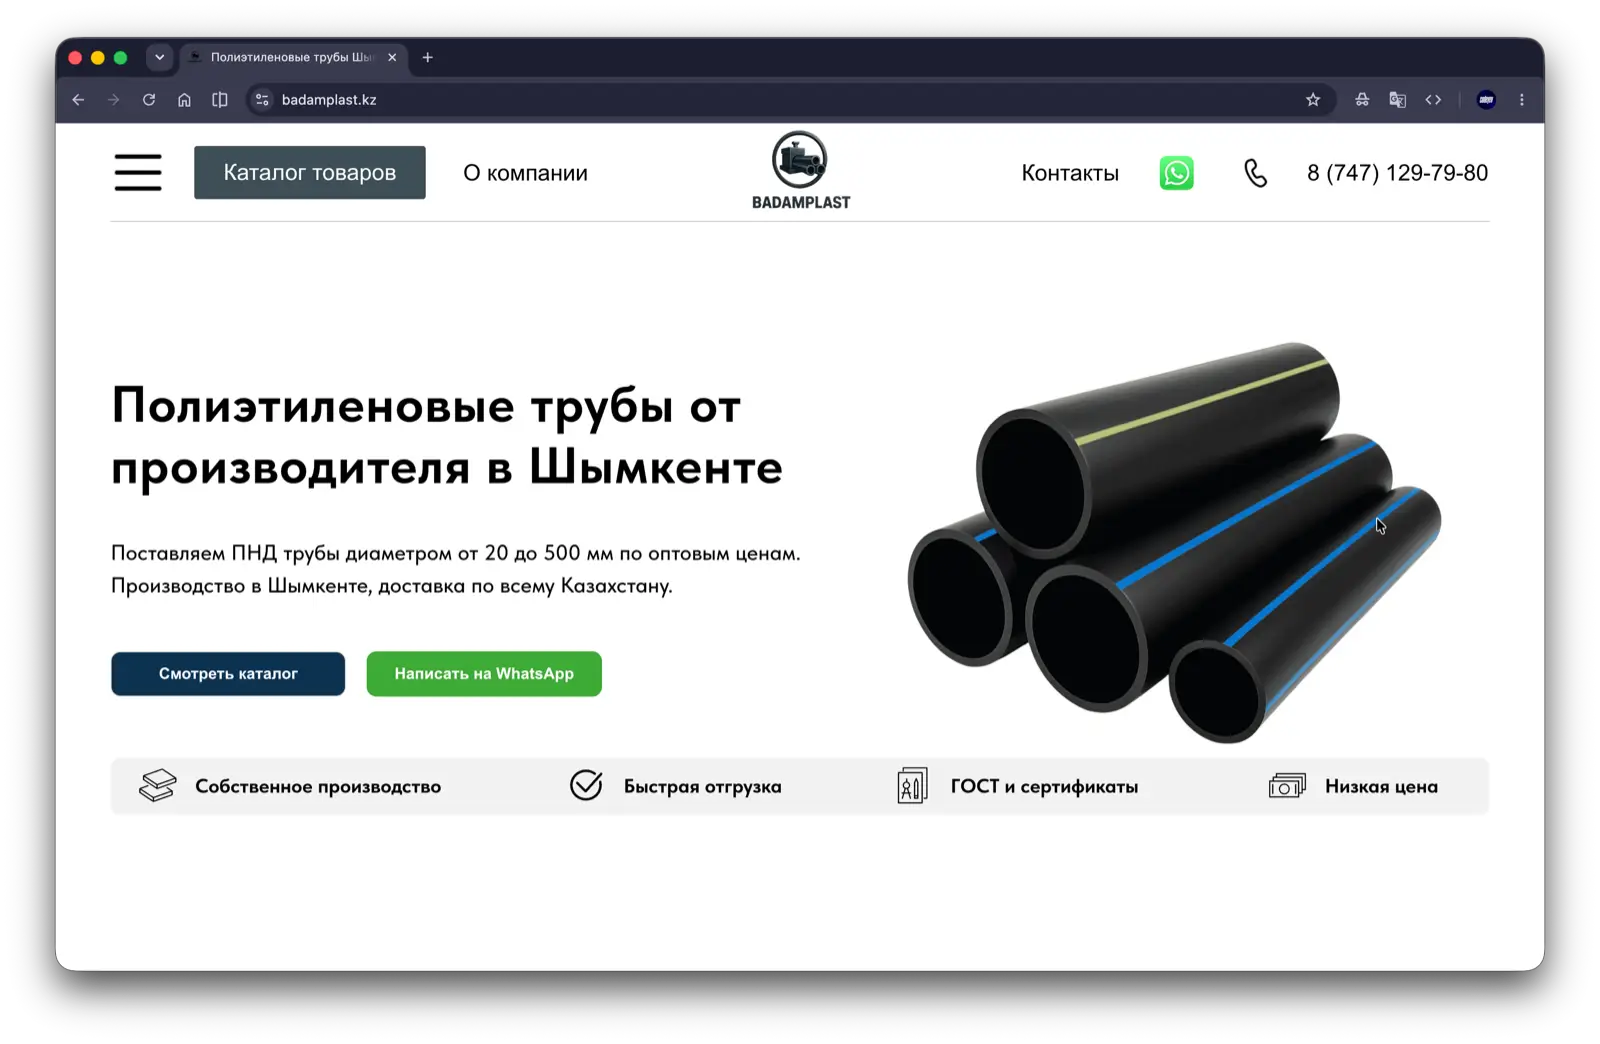This screenshot has height=1044, width=1600.
Task: Click the phone handset icon
Action: (1255, 173)
